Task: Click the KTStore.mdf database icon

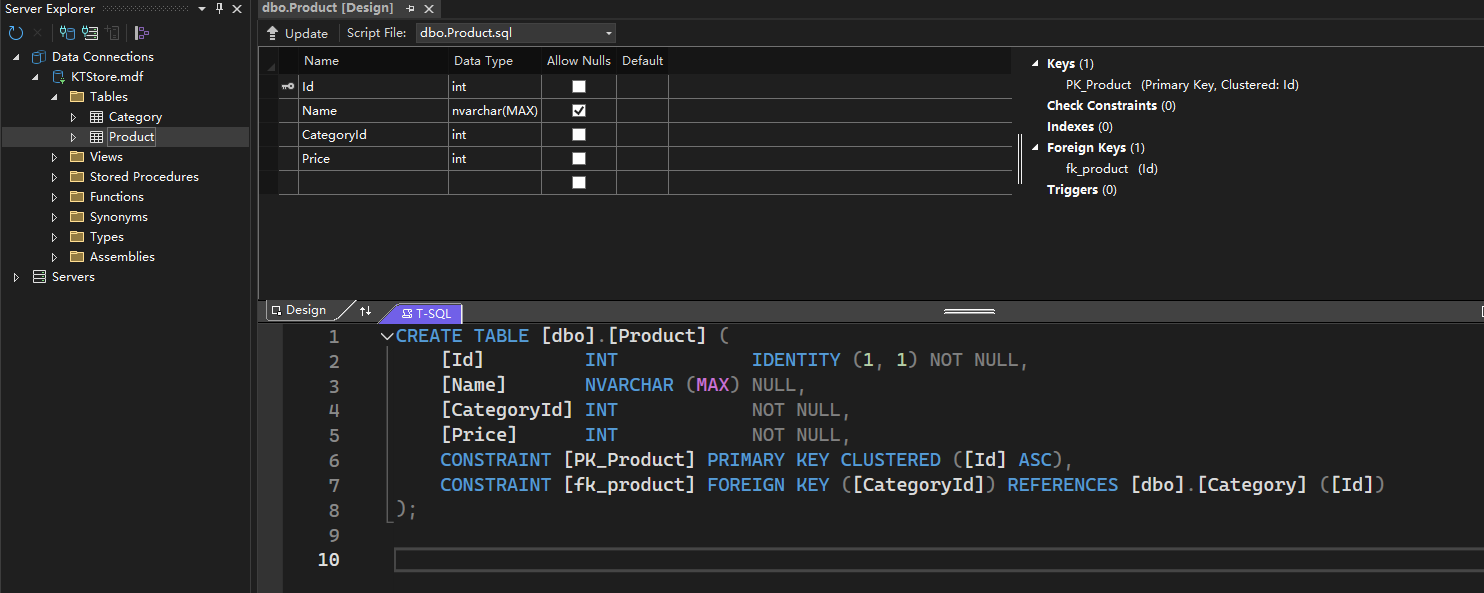Action: (x=59, y=77)
